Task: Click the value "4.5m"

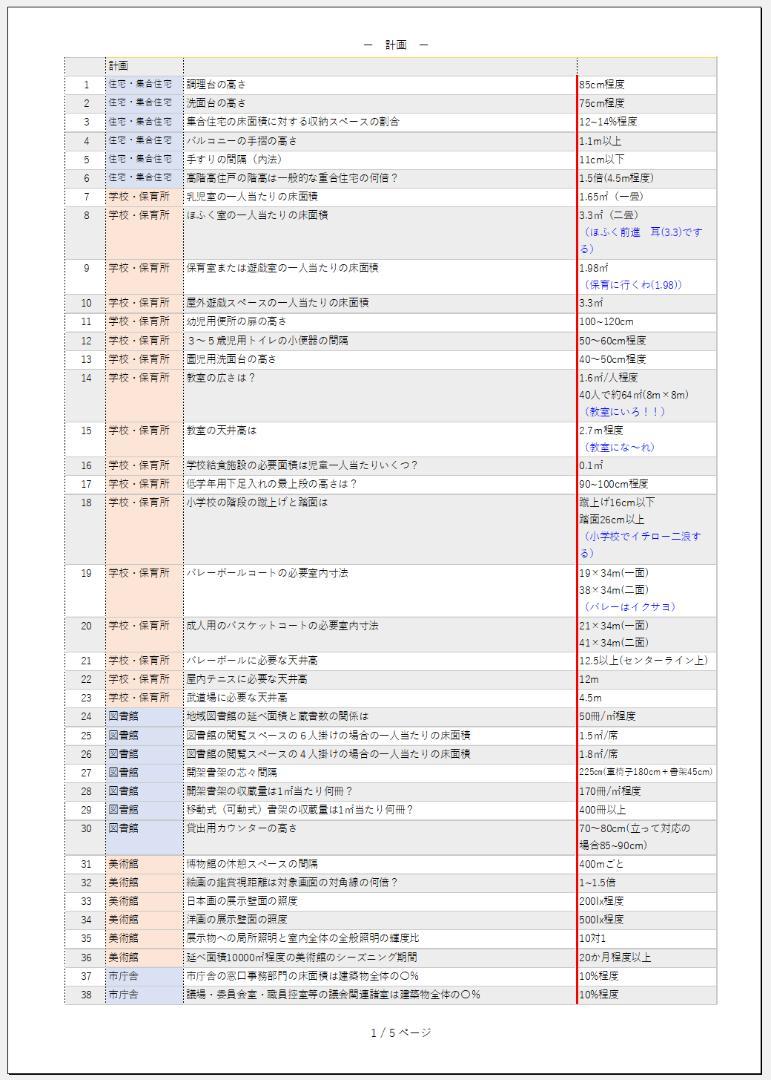Action: click(x=590, y=698)
